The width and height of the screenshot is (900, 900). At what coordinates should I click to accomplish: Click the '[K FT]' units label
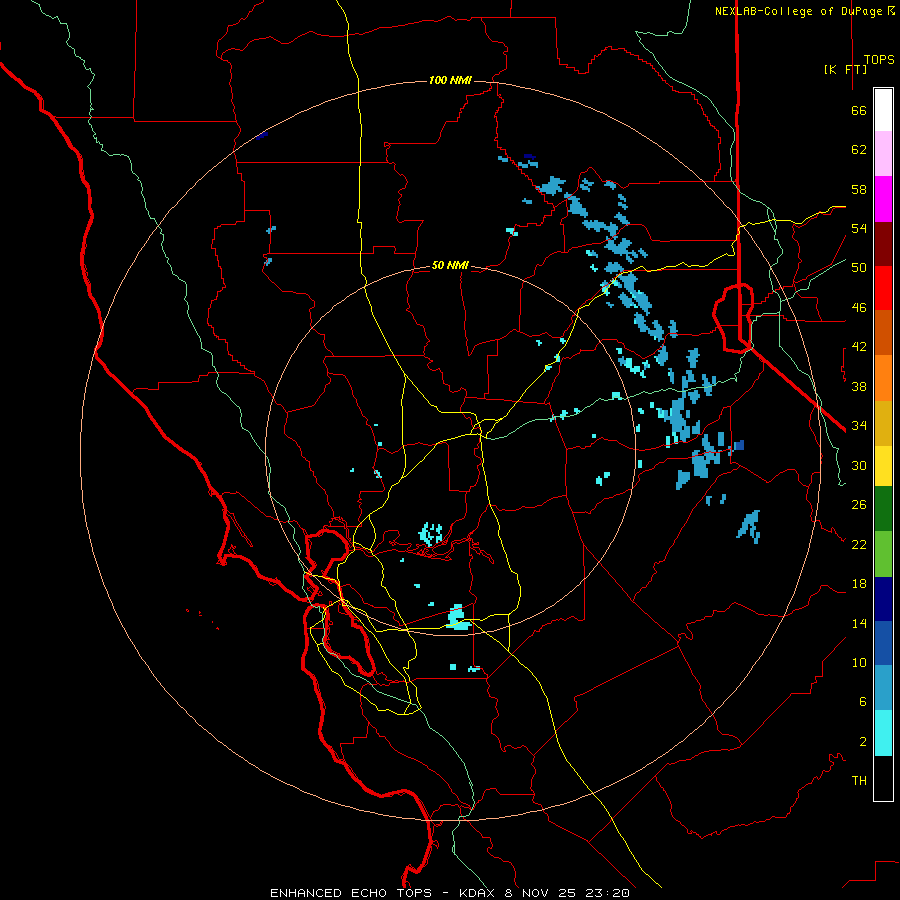click(845, 69)
